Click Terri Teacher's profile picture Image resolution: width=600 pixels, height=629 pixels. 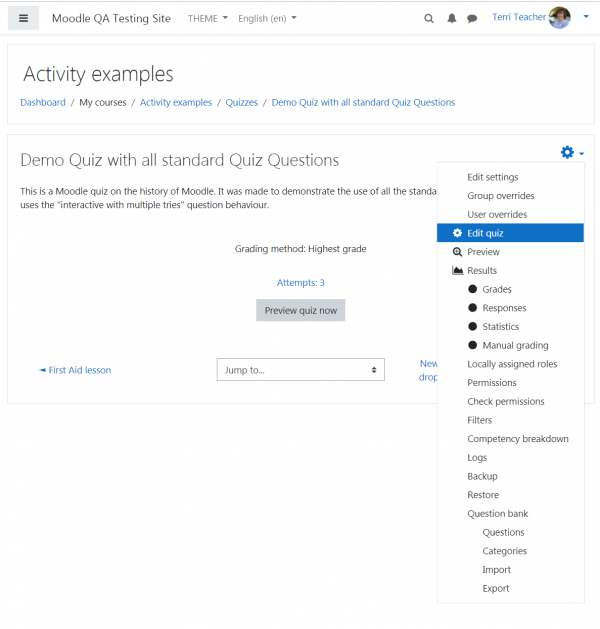point(559,18)
